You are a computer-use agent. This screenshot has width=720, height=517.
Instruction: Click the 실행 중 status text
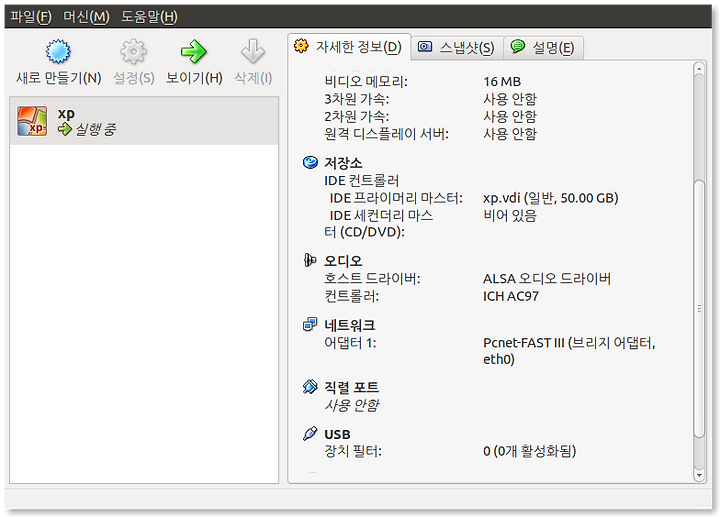[96, 129]
